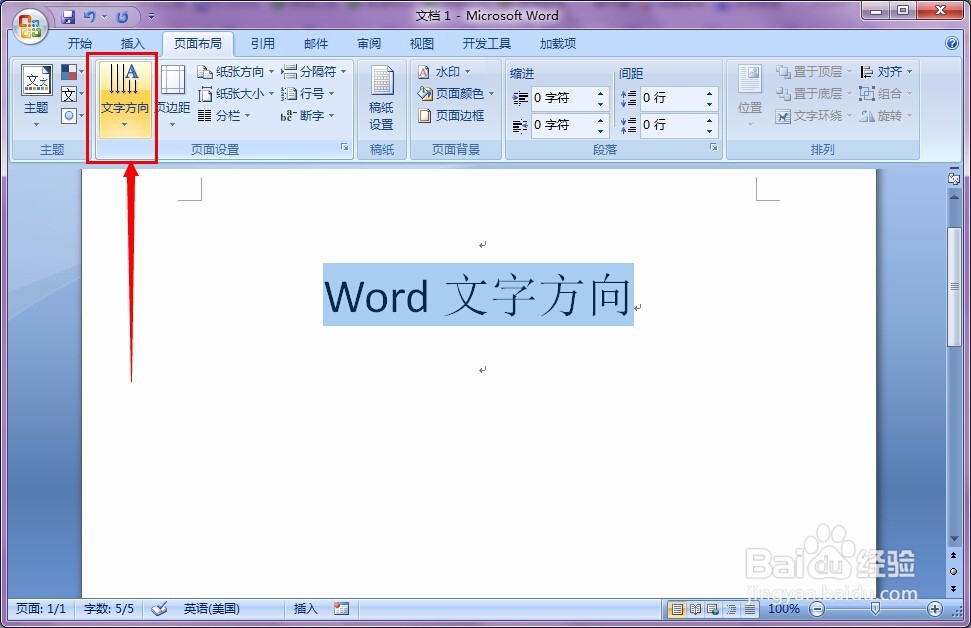This screenshot has width=971, height=628.
Task: Undo the last action
Action: (90, 17)
